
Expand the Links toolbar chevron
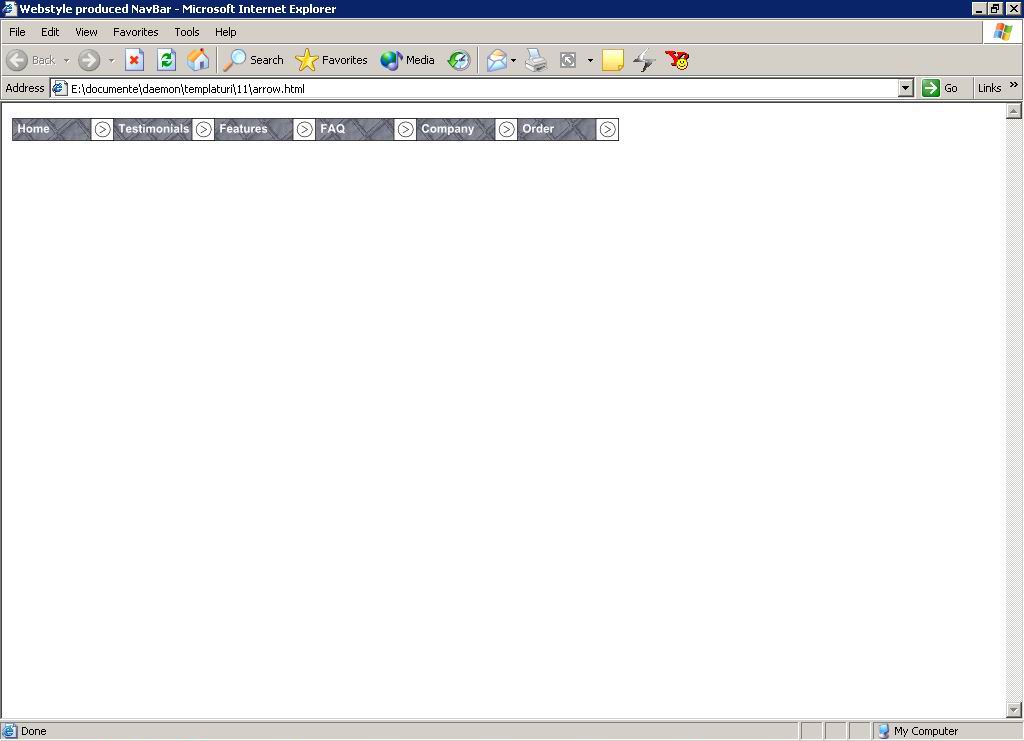1013,86
